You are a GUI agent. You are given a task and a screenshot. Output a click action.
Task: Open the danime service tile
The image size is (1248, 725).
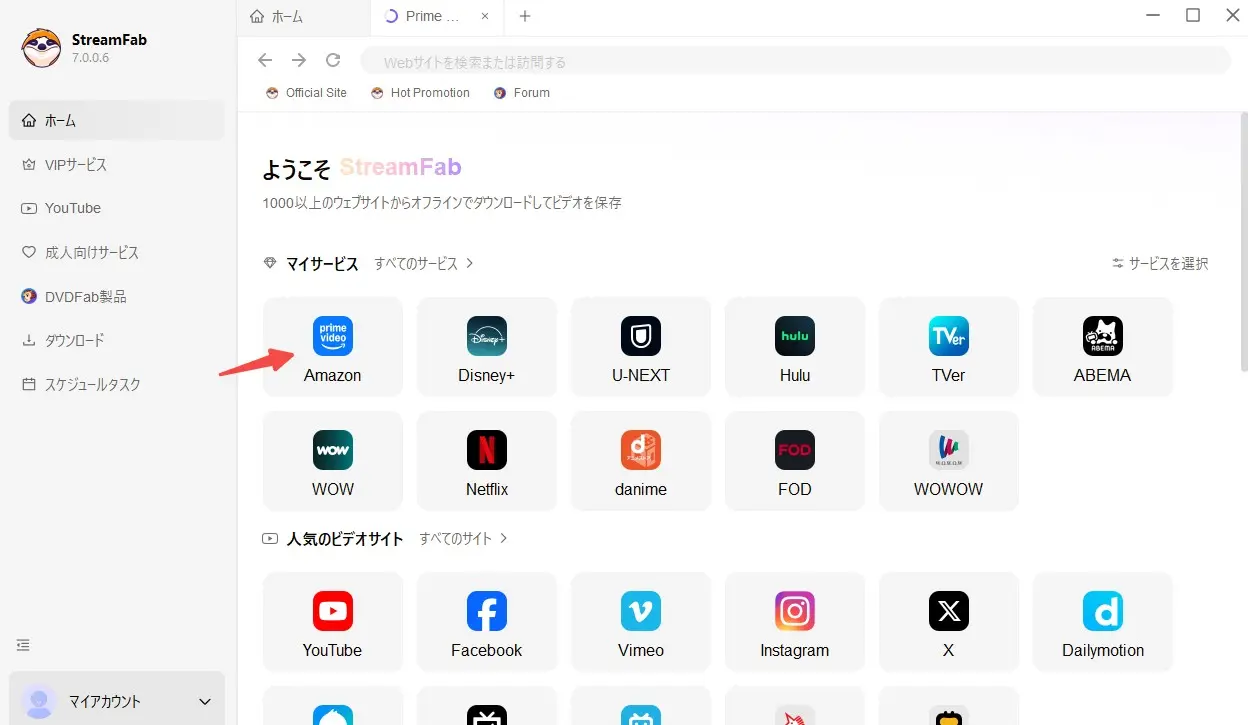641,461
